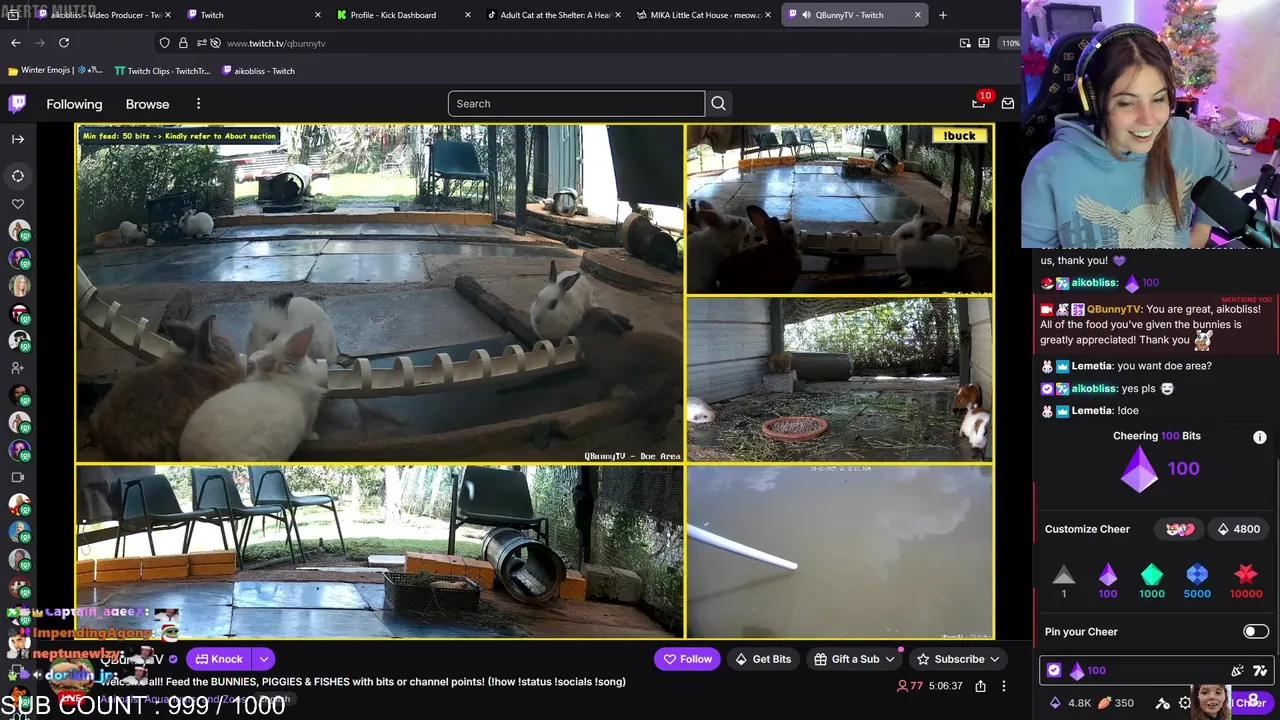Expand the Gift a Sub dropdown
This screenshot has height=720, width=1280.
pos(889,659)
